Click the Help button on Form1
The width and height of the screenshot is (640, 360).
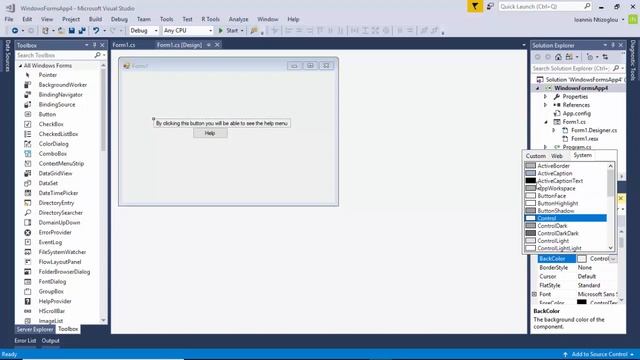tap(210, 133)
